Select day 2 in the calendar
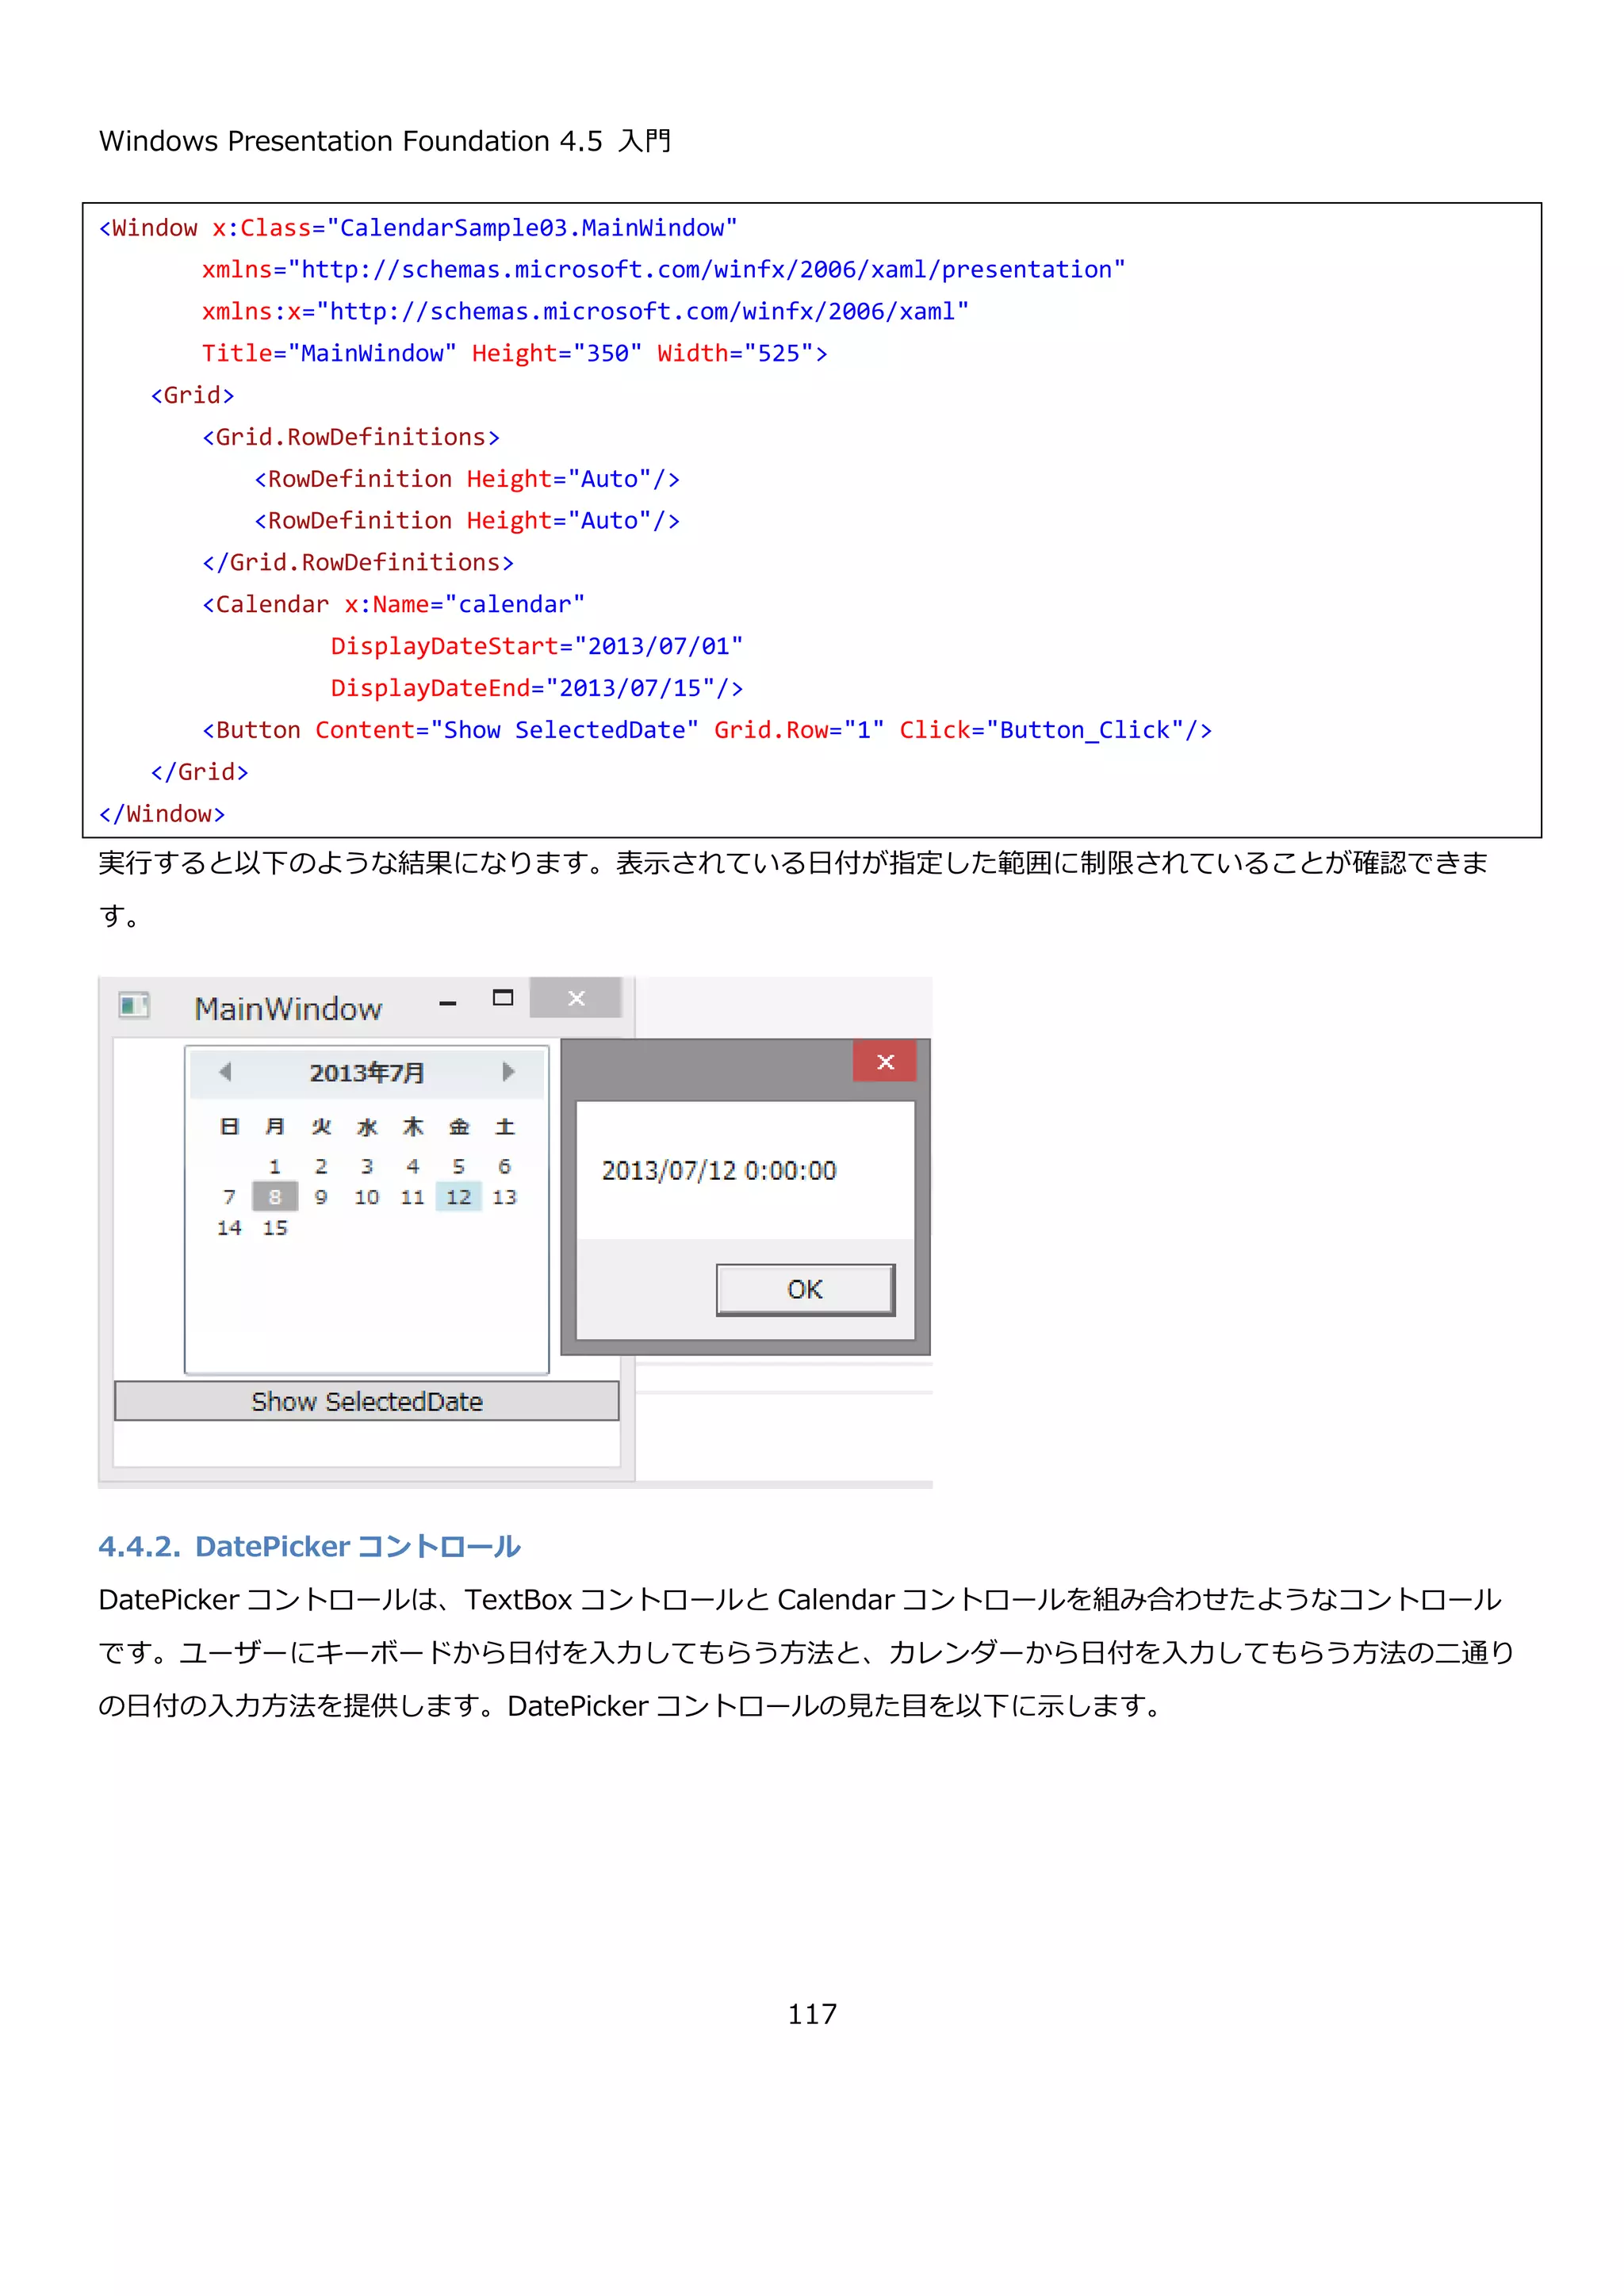Screen dimensions: 1624x2296 click(321, 1166)
